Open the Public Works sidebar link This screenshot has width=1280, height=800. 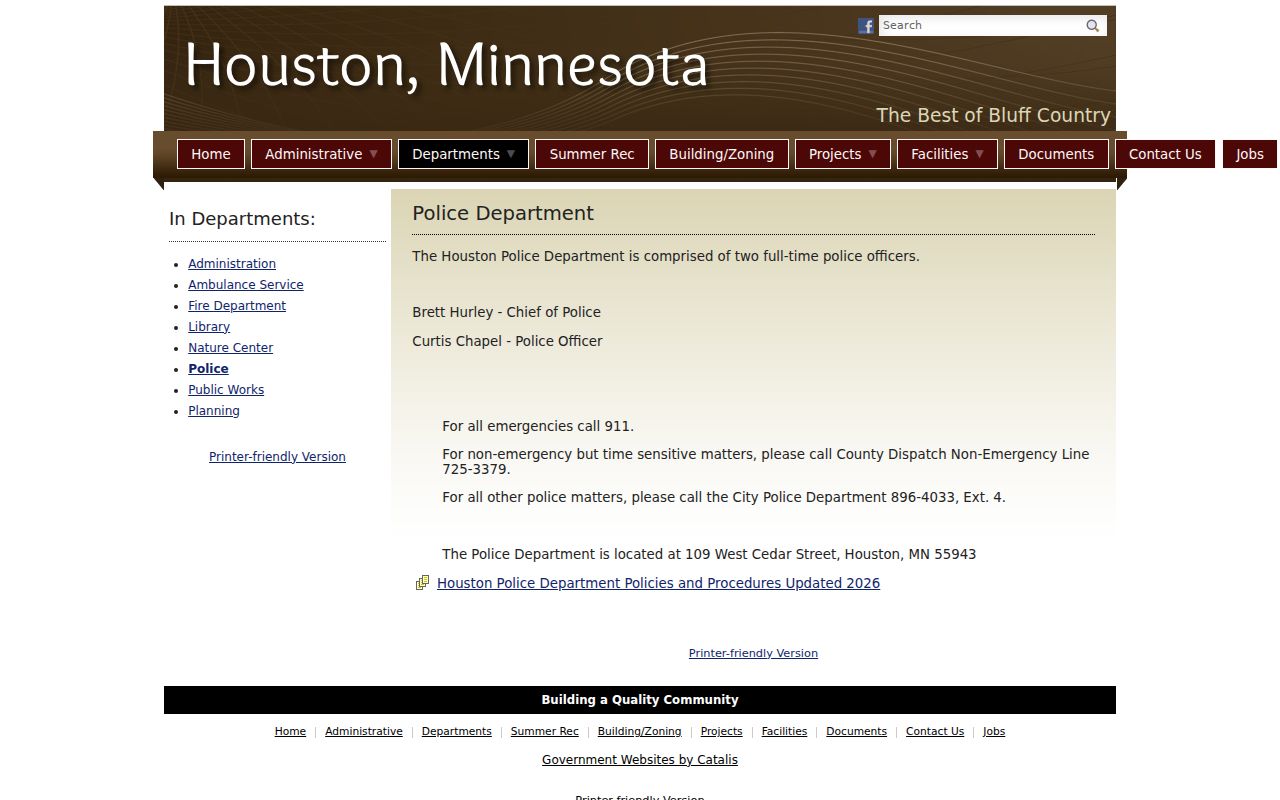[x=226, y=390]
